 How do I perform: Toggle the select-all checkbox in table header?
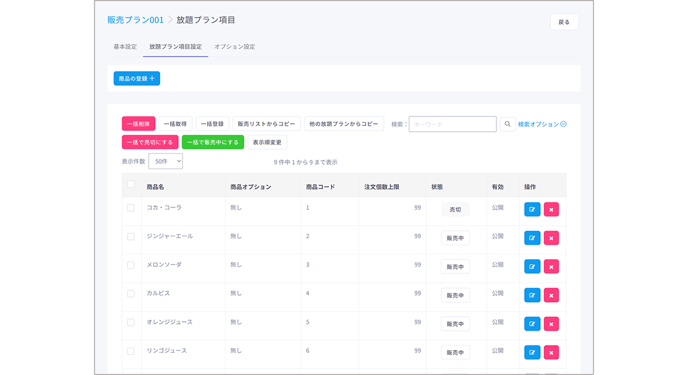tap(131, 184)
